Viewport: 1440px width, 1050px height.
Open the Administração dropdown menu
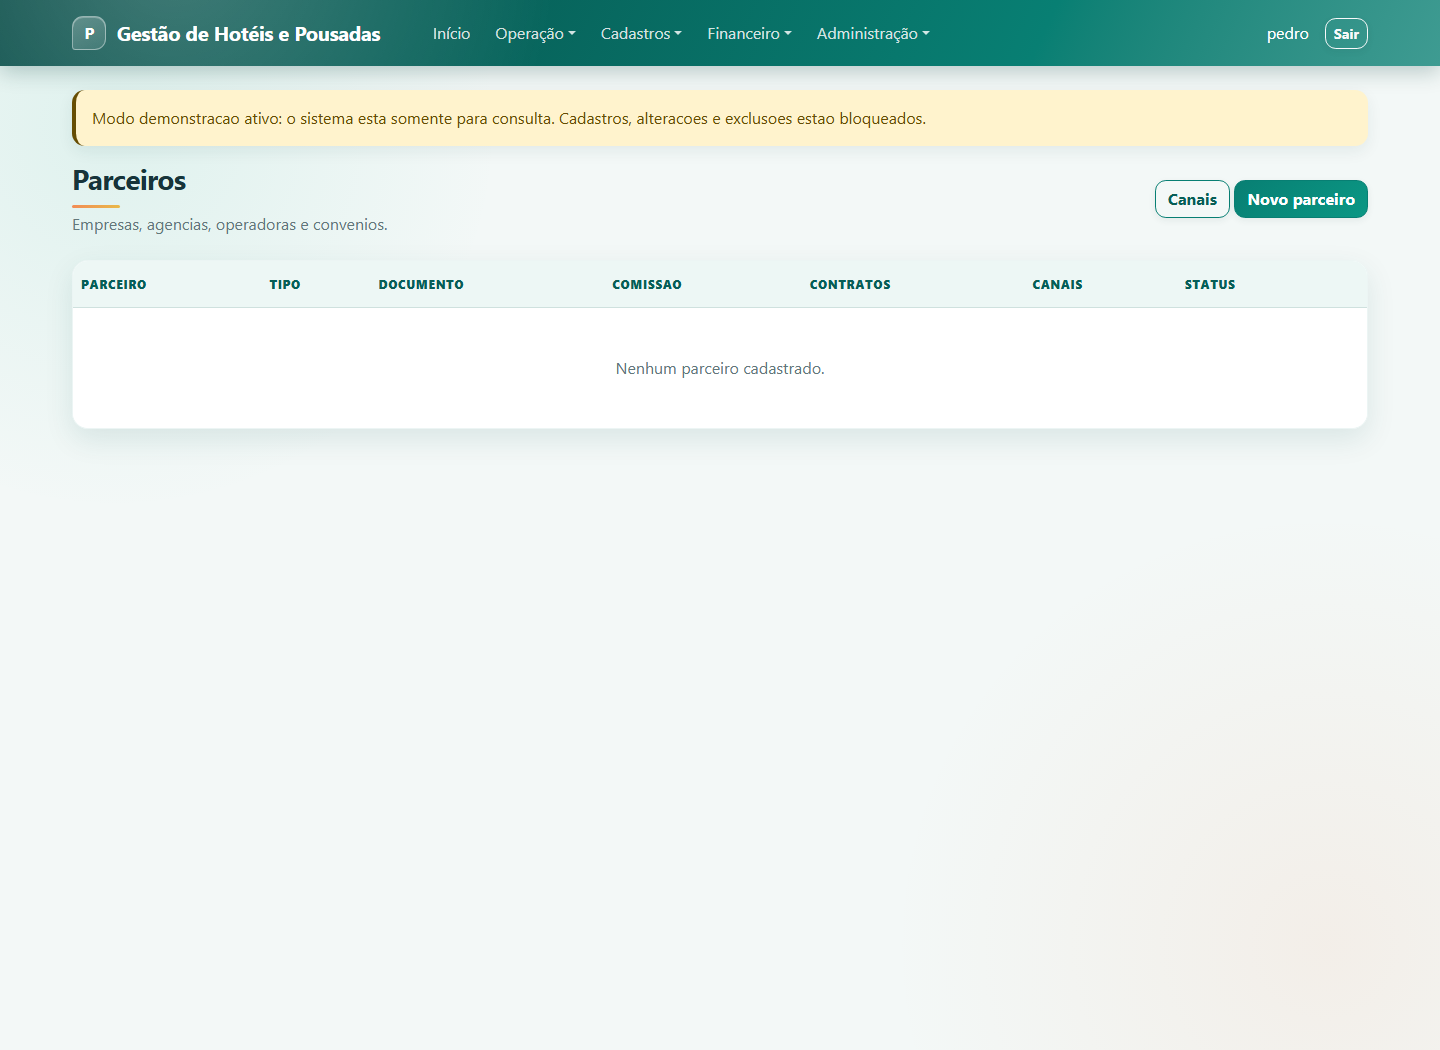coord(873,33)
